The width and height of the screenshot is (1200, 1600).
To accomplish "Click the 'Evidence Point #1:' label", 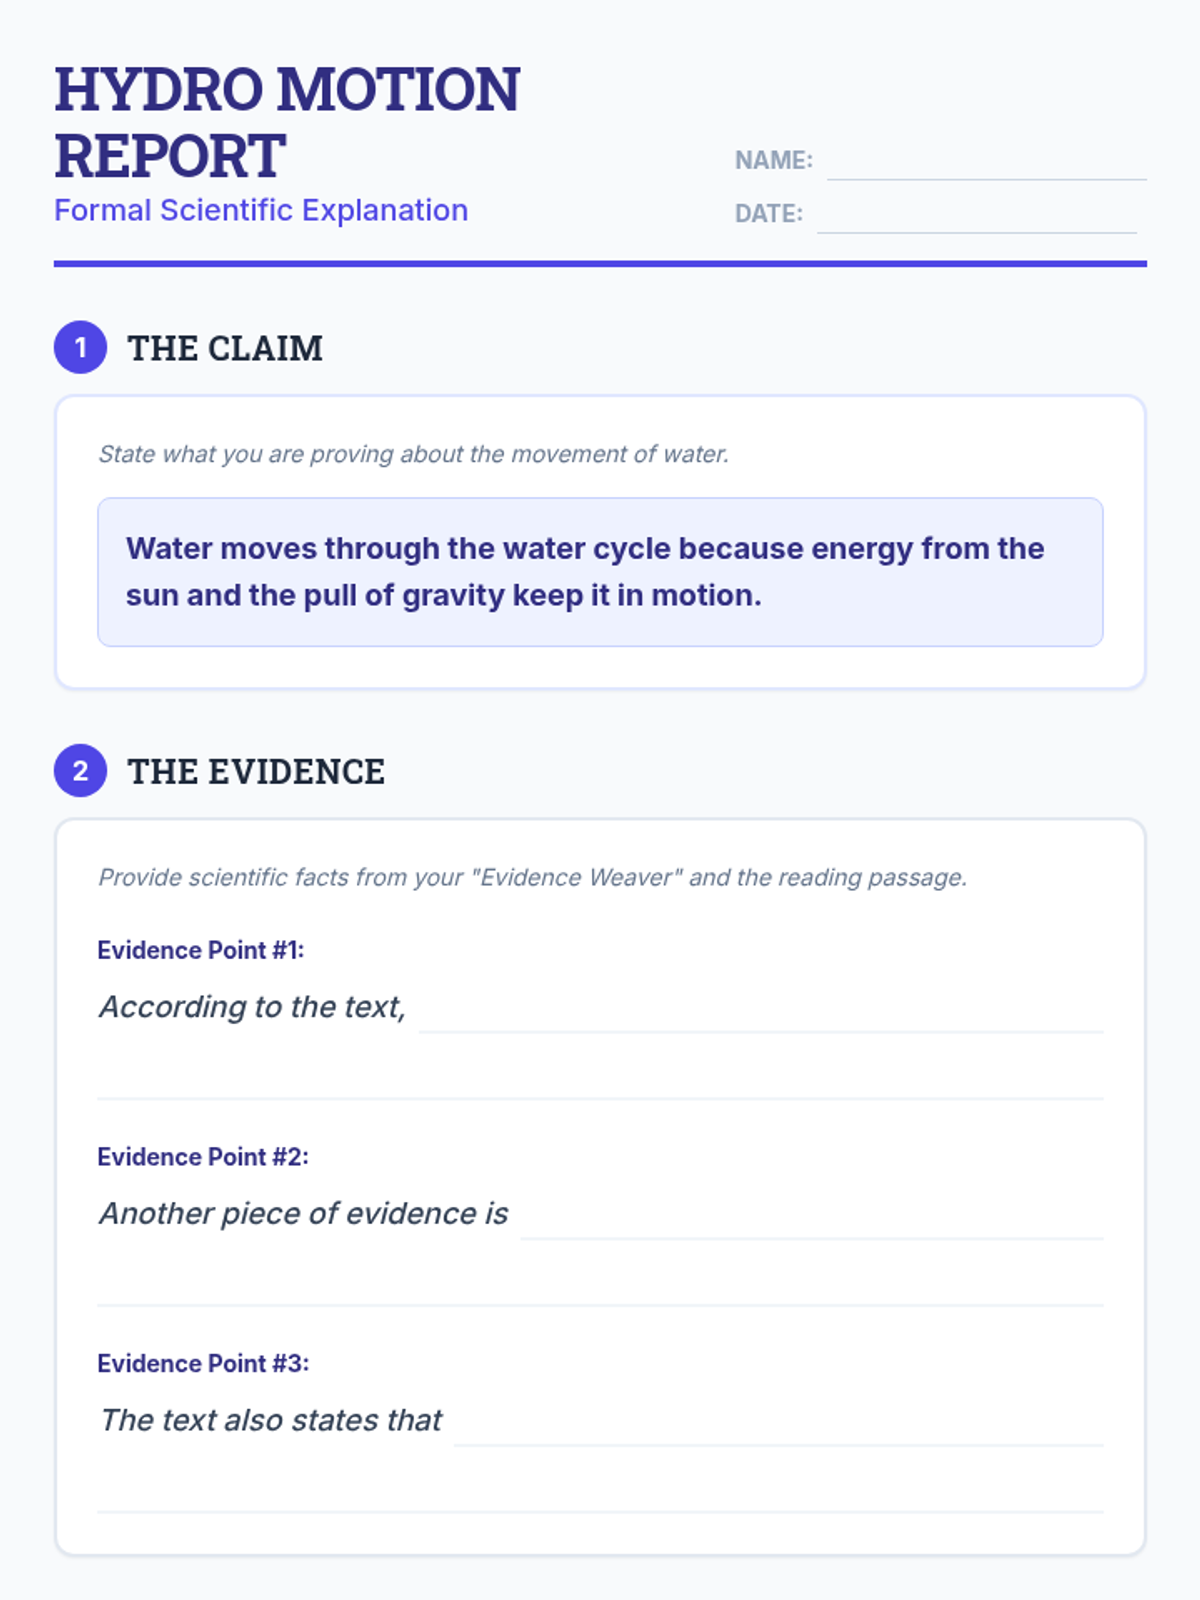I will 200,950.
